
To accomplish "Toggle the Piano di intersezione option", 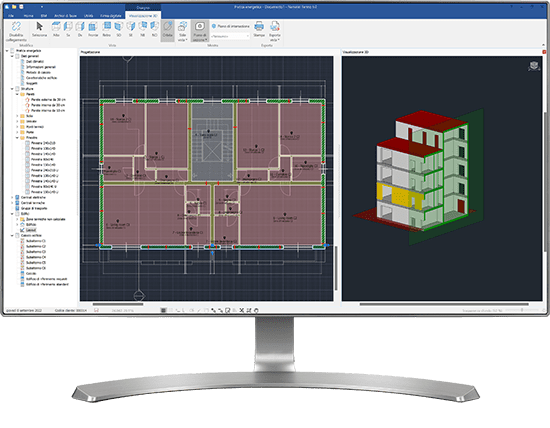I will tap(230, 26).
